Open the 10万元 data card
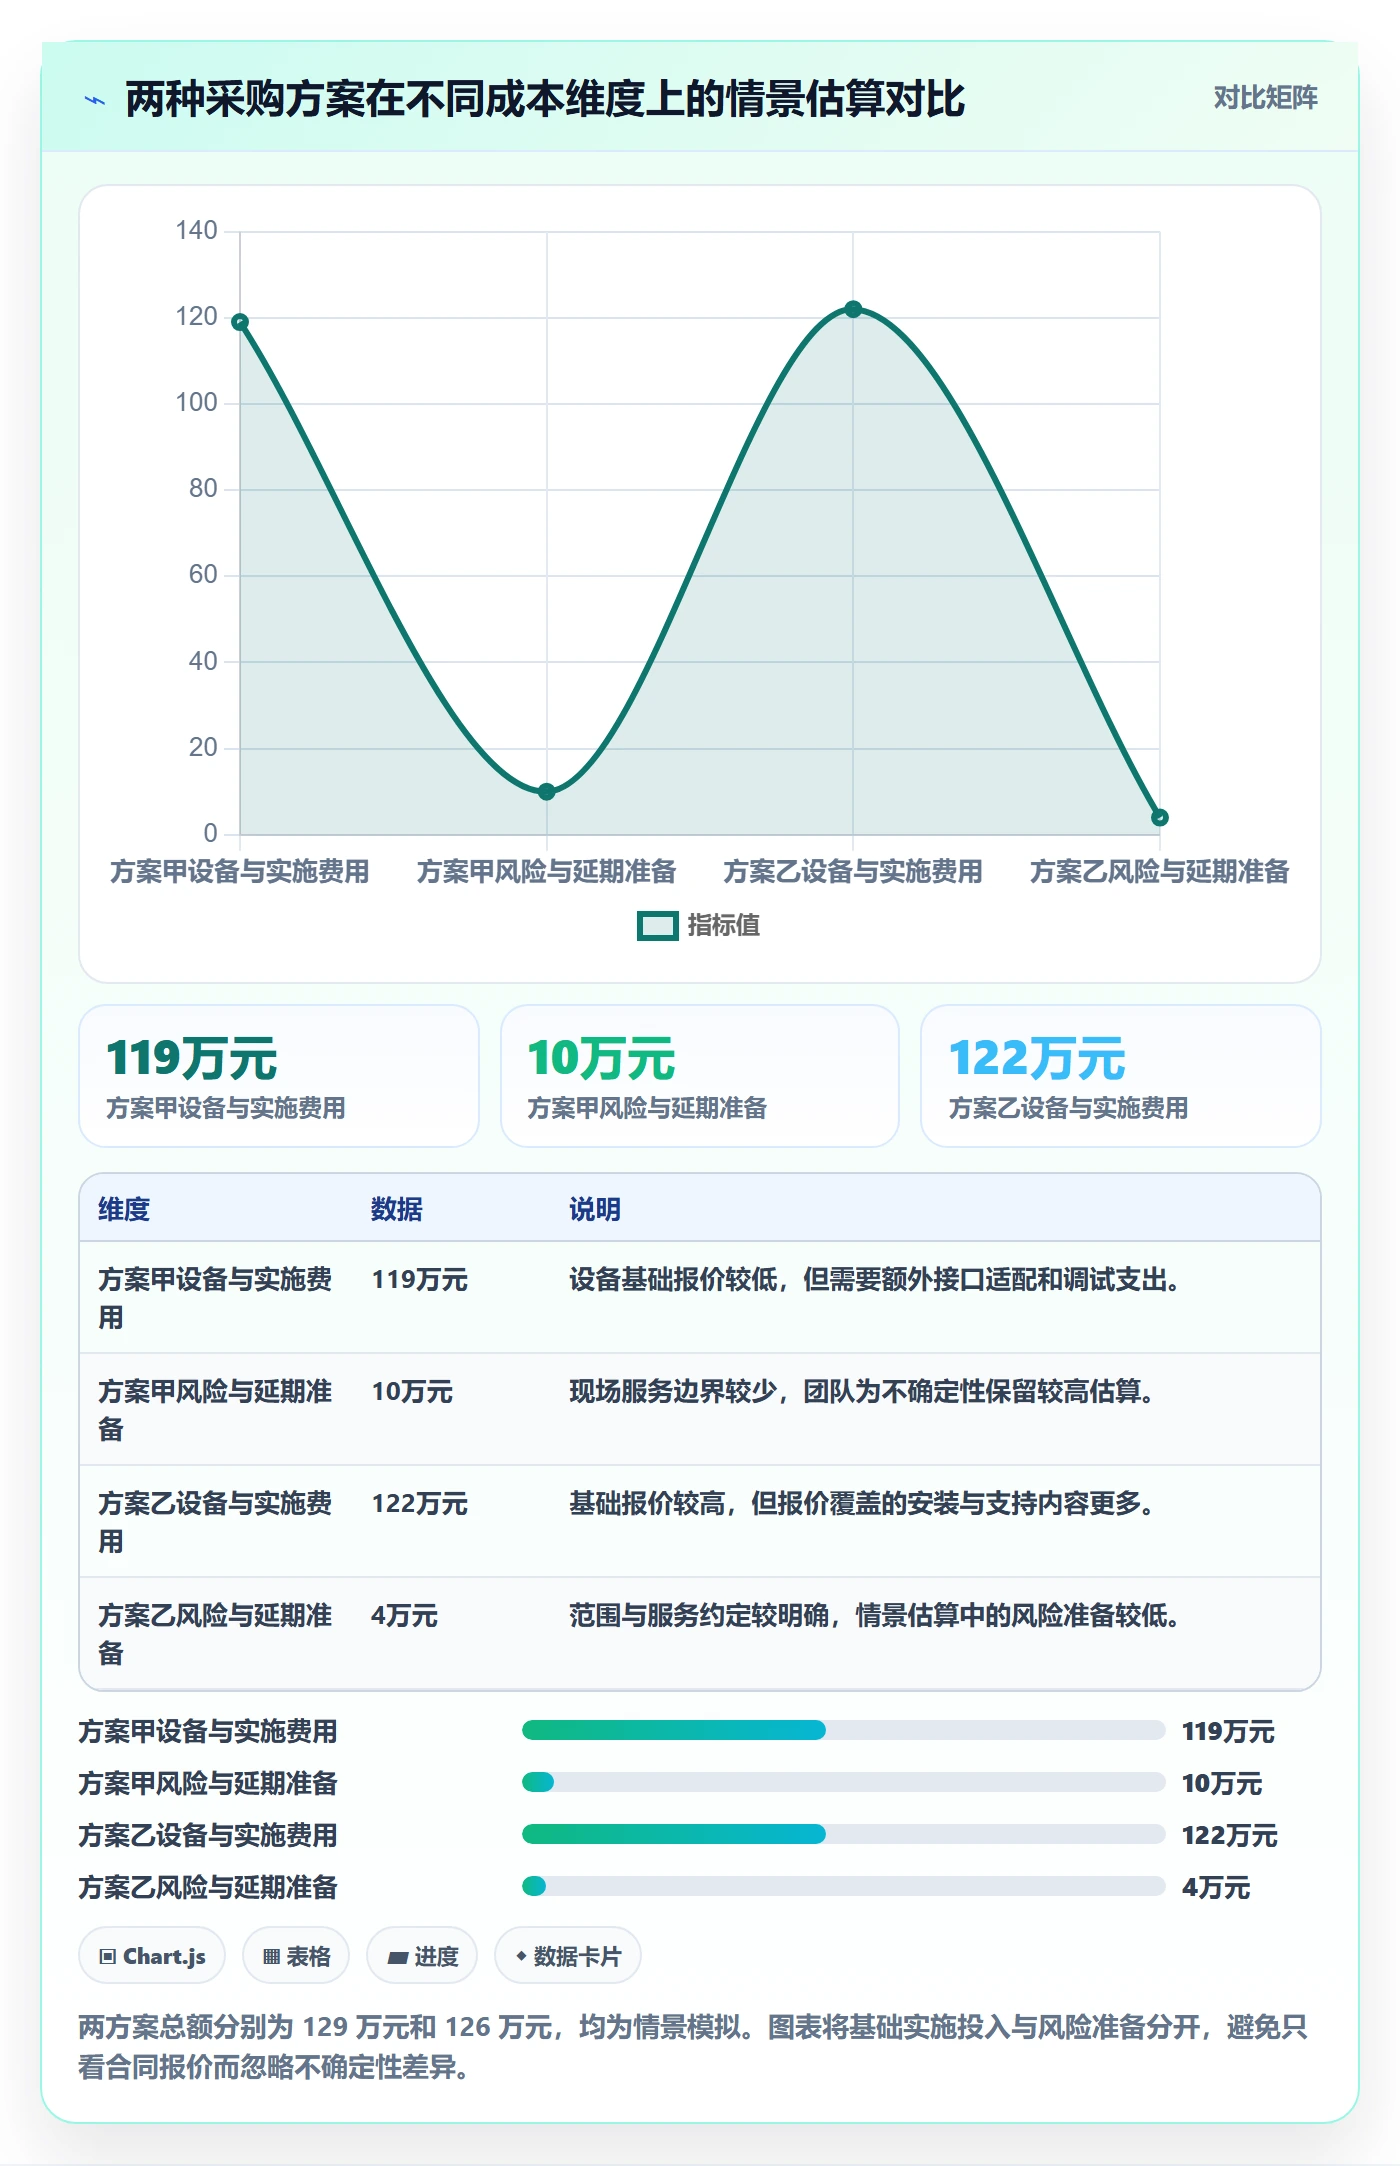Viewport: 1400px width, 2166px height. [700, 1076]
